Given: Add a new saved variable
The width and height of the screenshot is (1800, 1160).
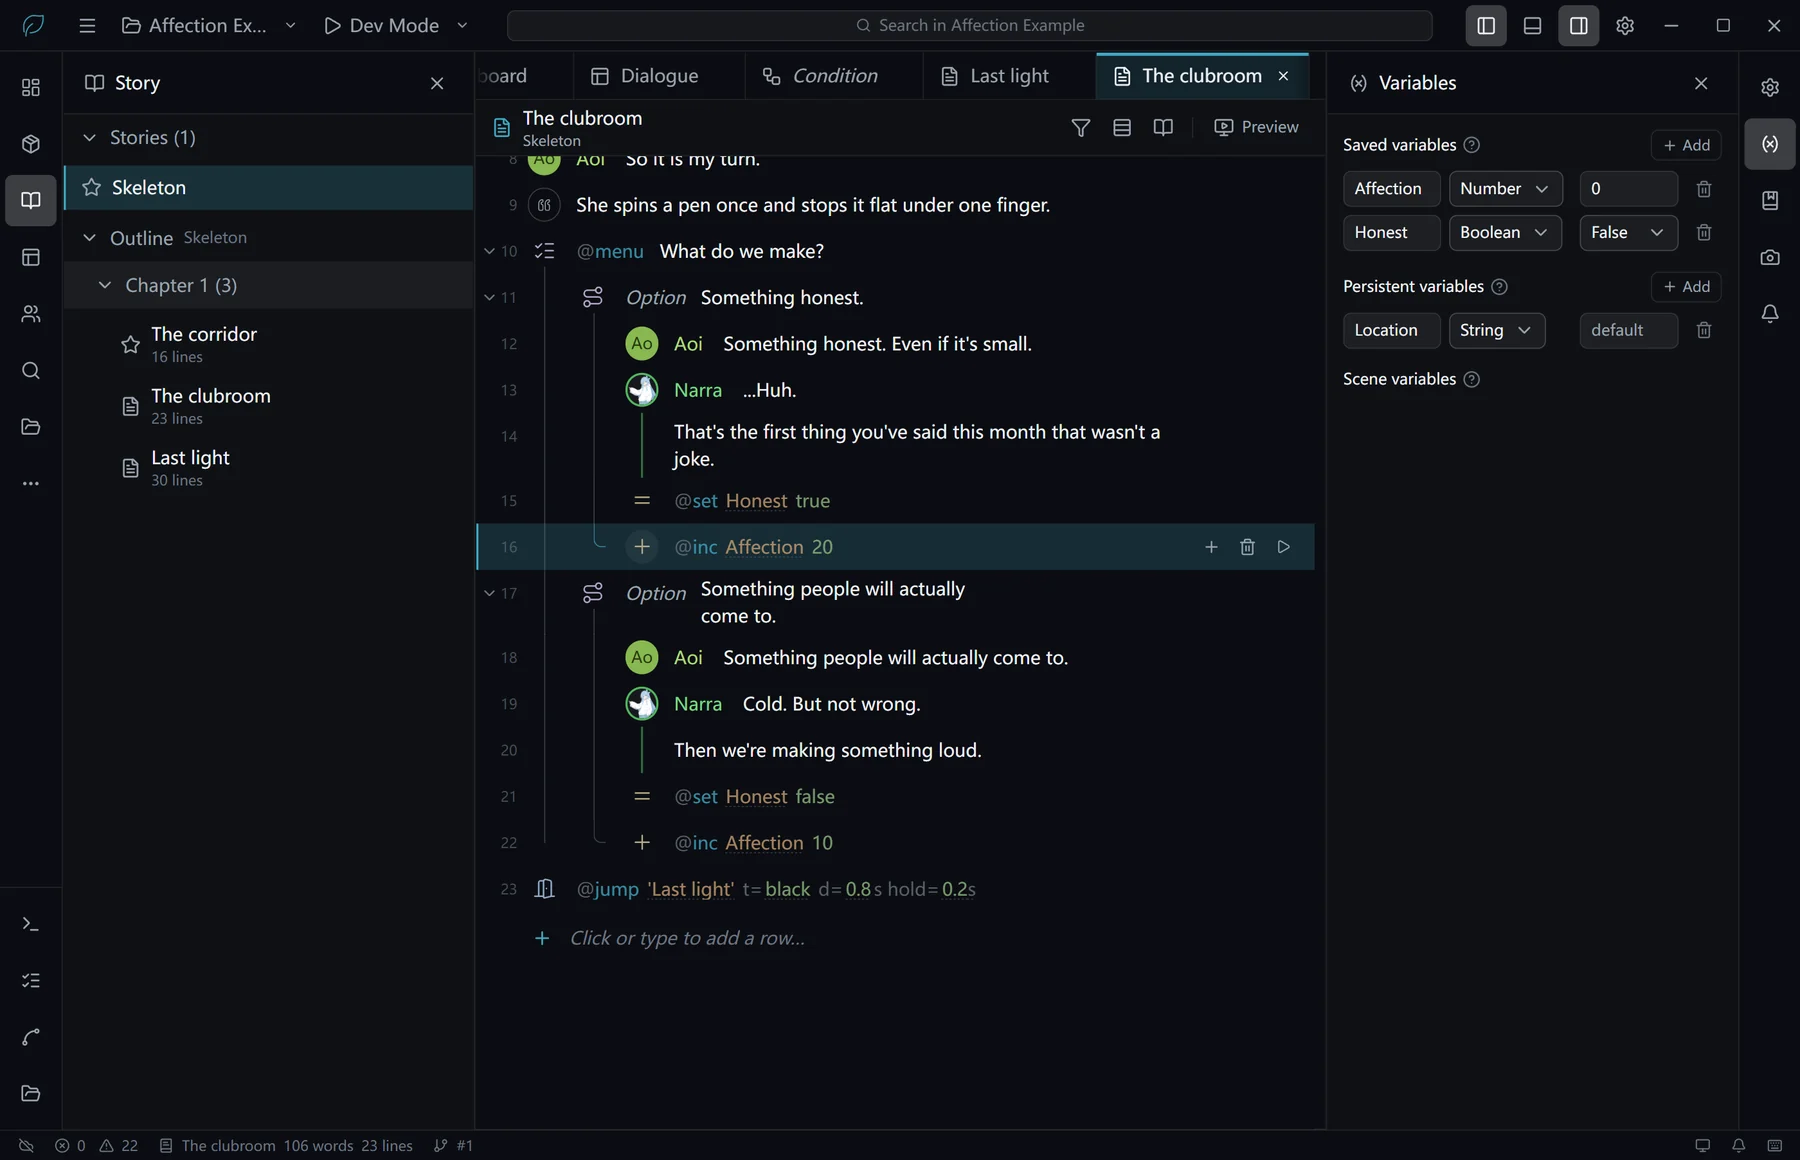Looking at the screenshot, I should point(1686,145).
